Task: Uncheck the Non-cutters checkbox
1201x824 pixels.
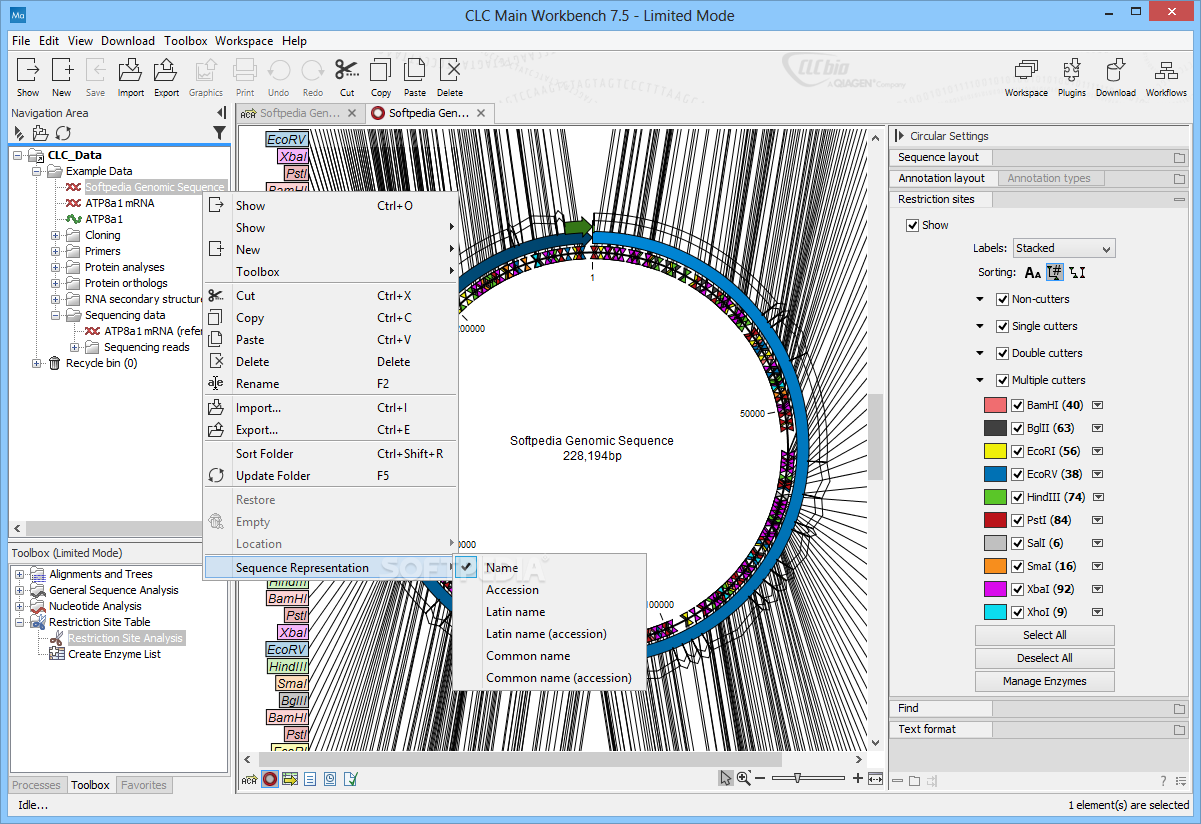Action: click(x=1003, y=299)
